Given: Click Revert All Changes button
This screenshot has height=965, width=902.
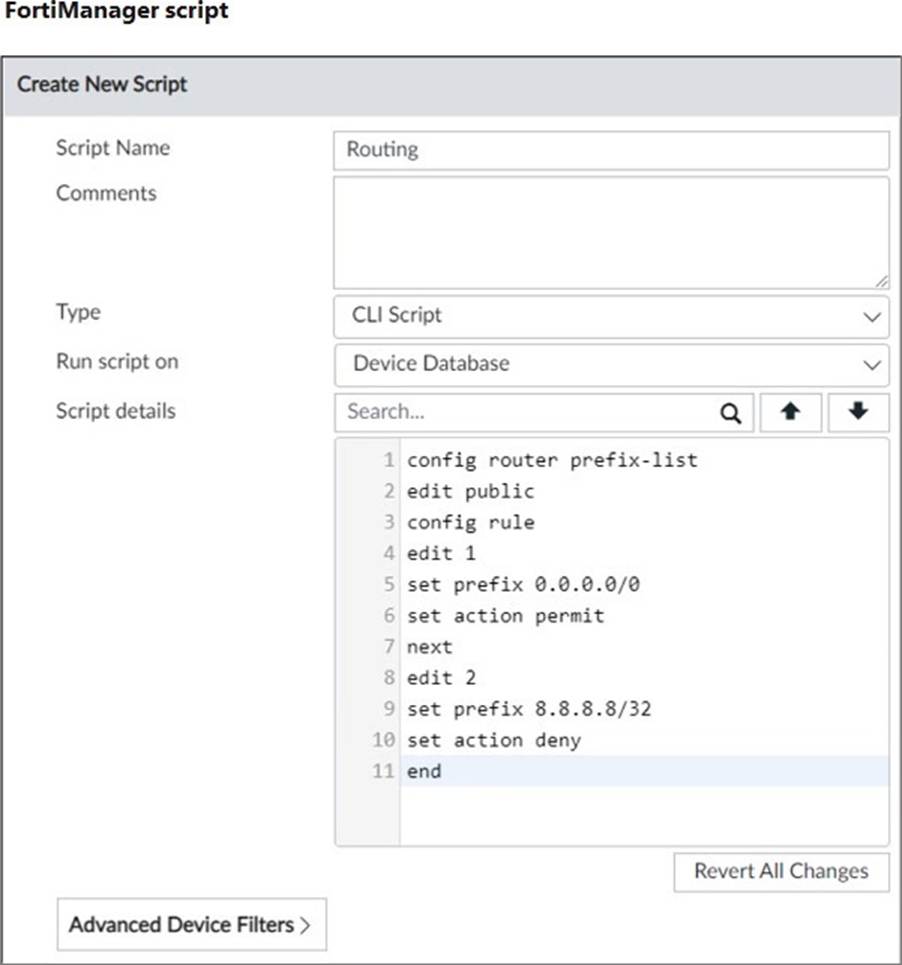Looking at the screenshot, I should click(781, 871).
